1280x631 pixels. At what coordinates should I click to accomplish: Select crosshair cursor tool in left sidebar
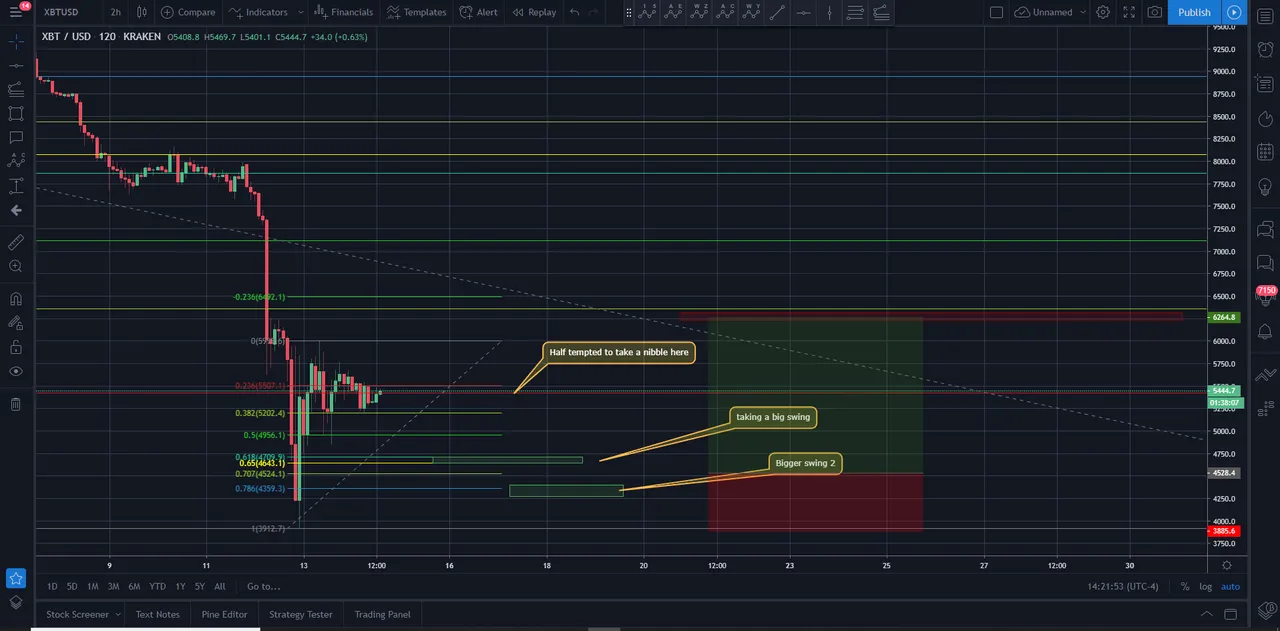pyautogui.click(x=15, y=42)
